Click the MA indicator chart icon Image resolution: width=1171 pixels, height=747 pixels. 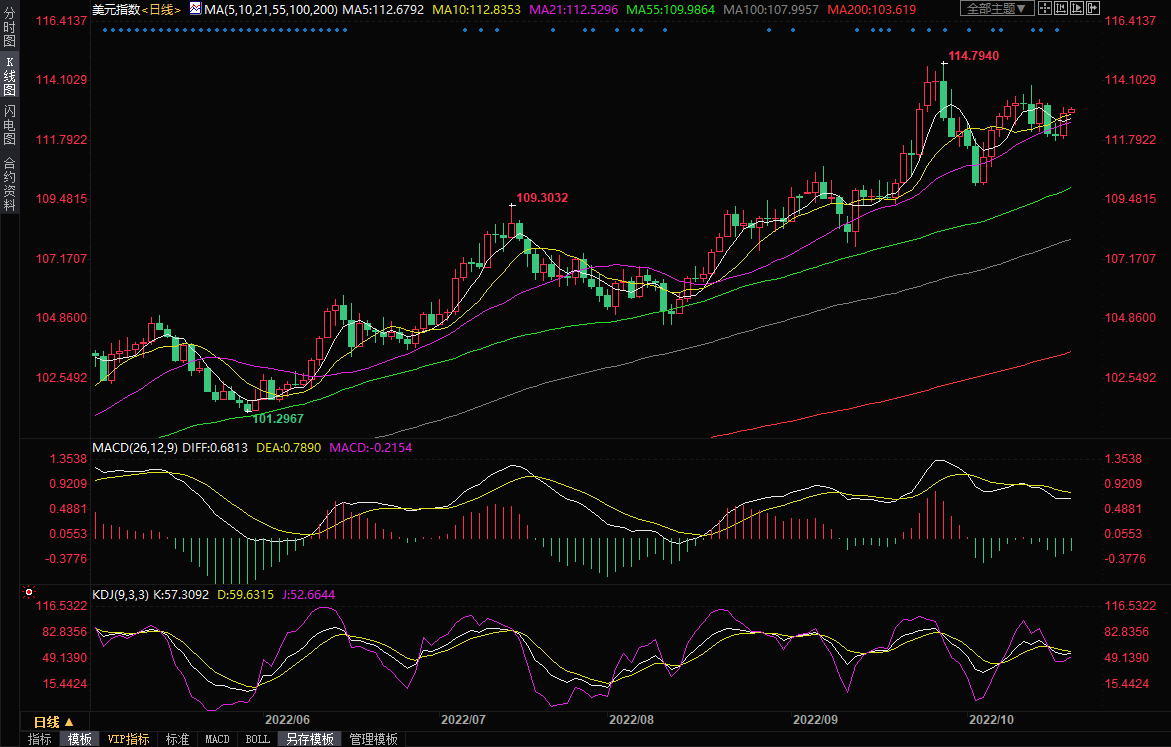[x=194, y=9]
